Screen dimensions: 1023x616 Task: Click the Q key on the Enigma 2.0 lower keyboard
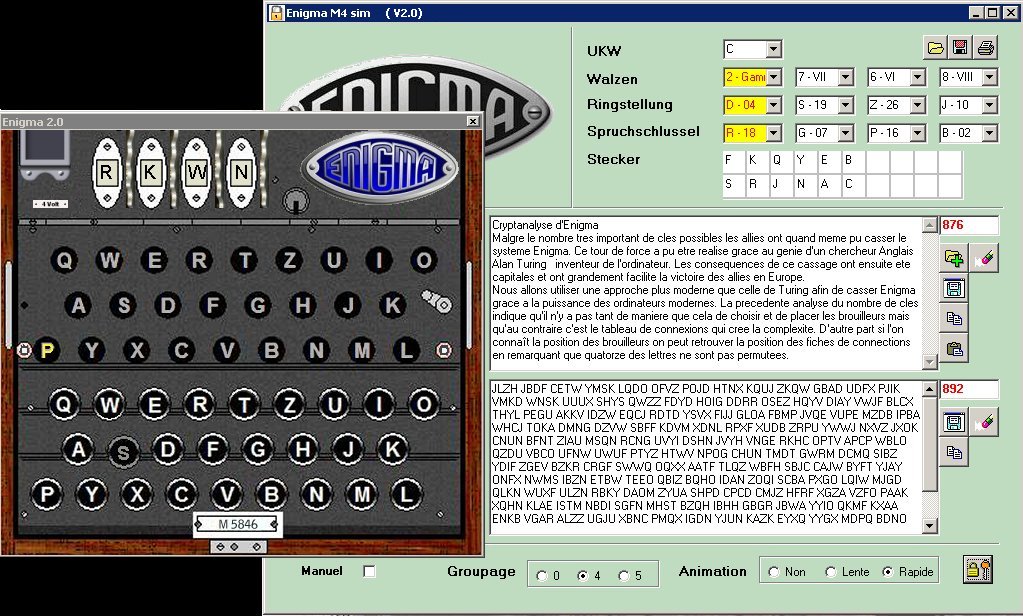[63, 405]
